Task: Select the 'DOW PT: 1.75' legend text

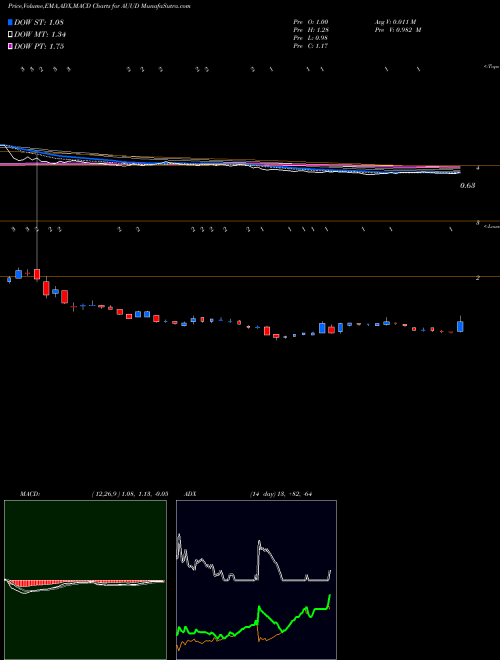Action: (39, 46)
